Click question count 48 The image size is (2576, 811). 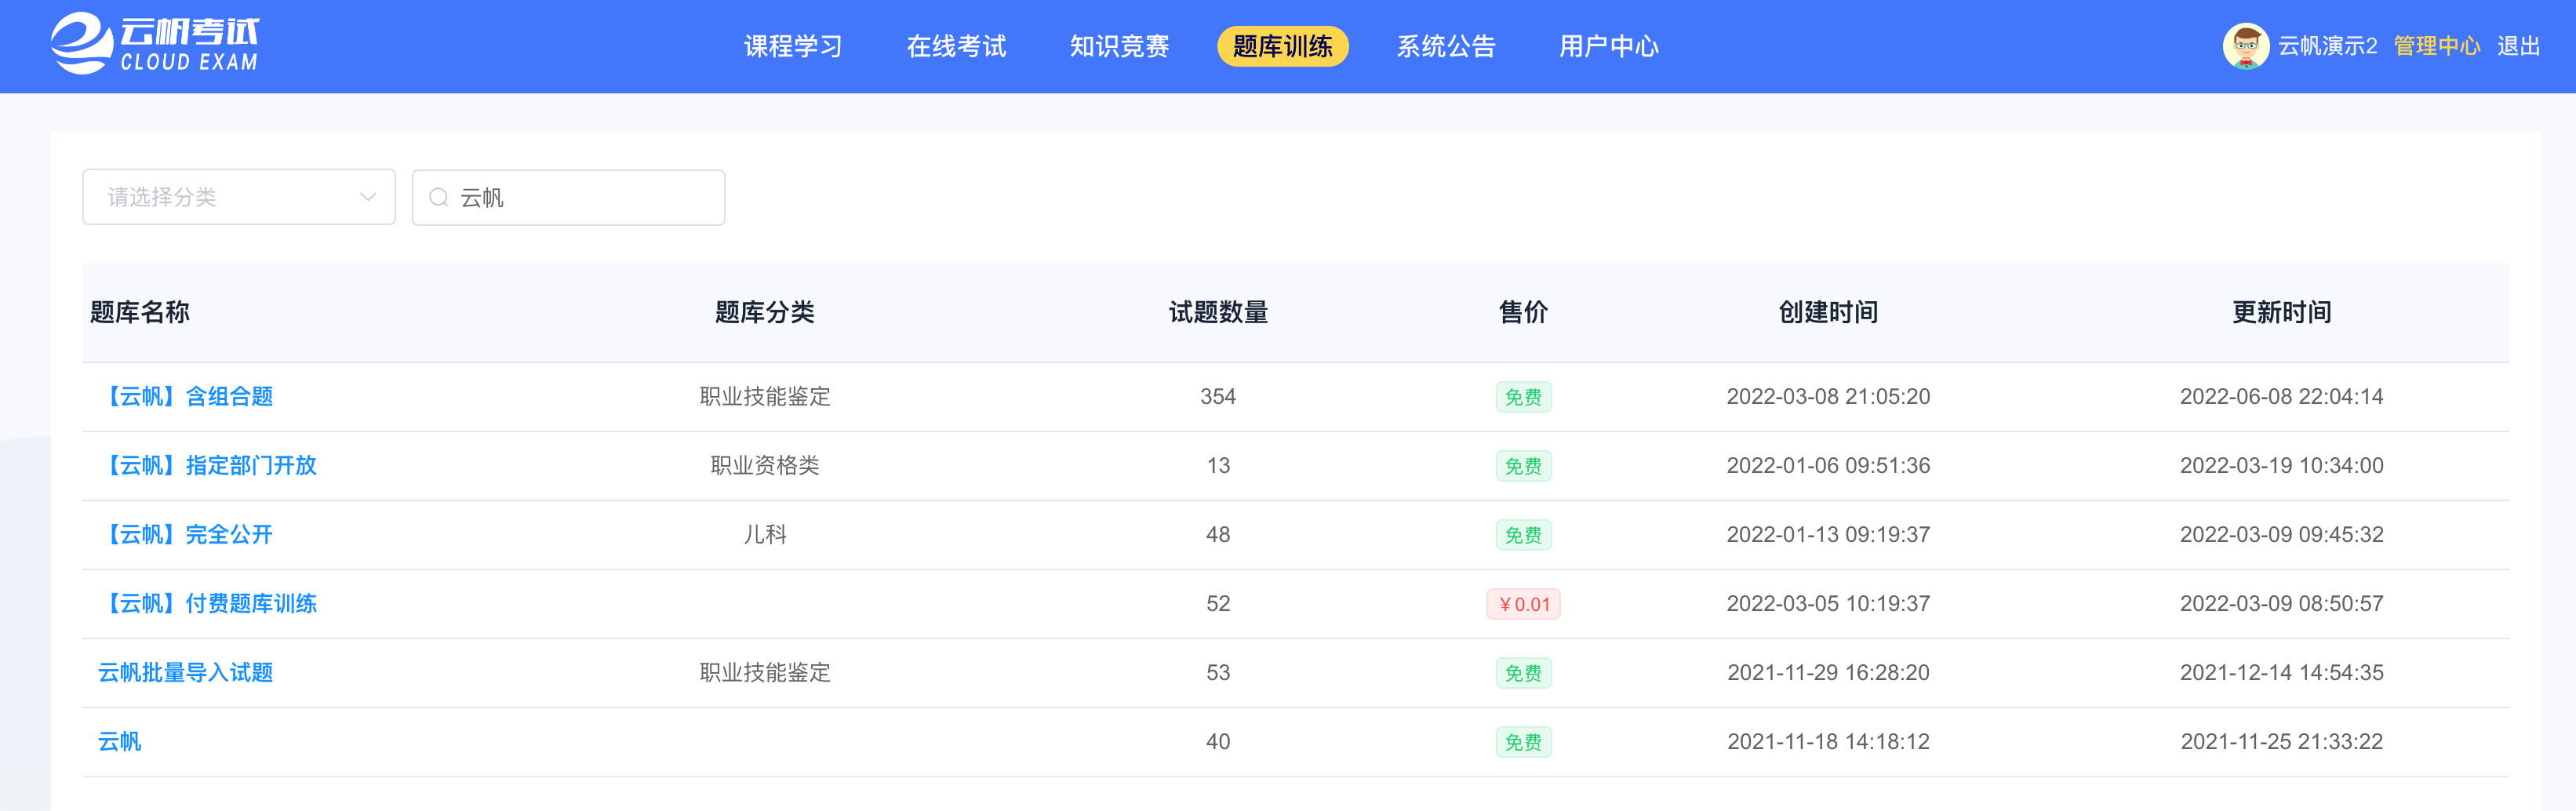pyautogui.click(x=1218, y=534)
